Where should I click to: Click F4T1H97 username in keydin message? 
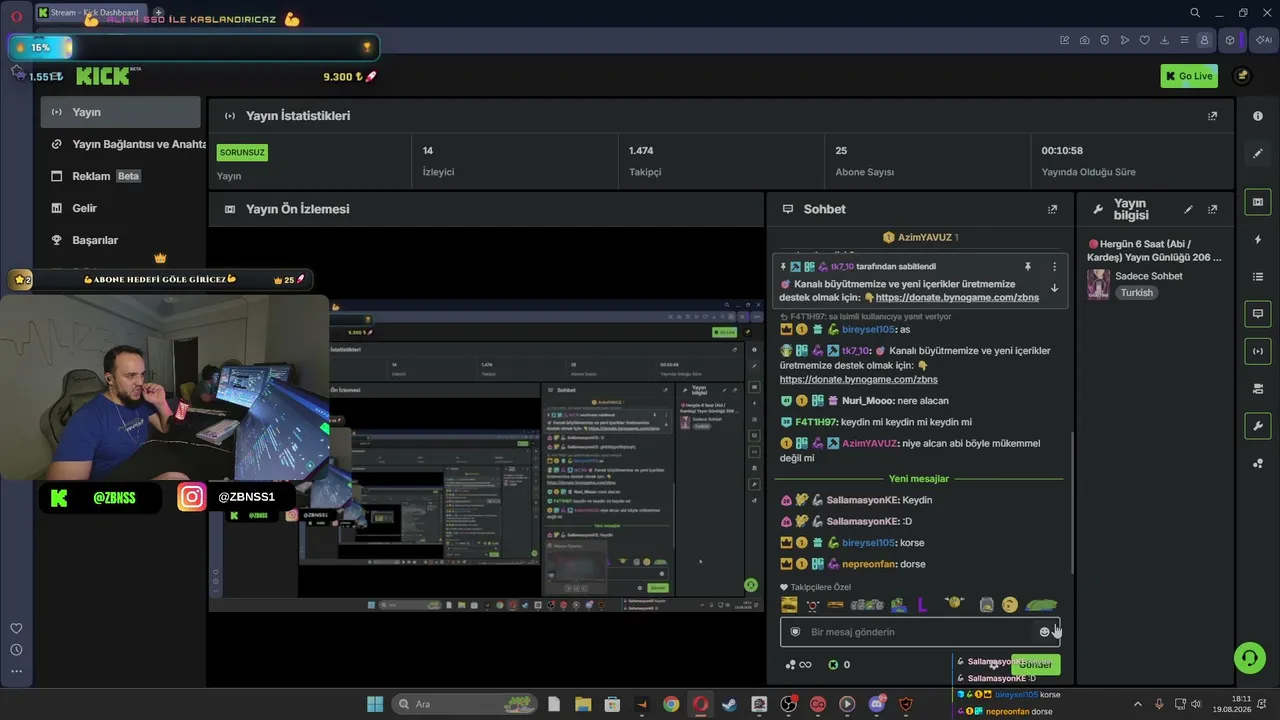click(816, 422)
